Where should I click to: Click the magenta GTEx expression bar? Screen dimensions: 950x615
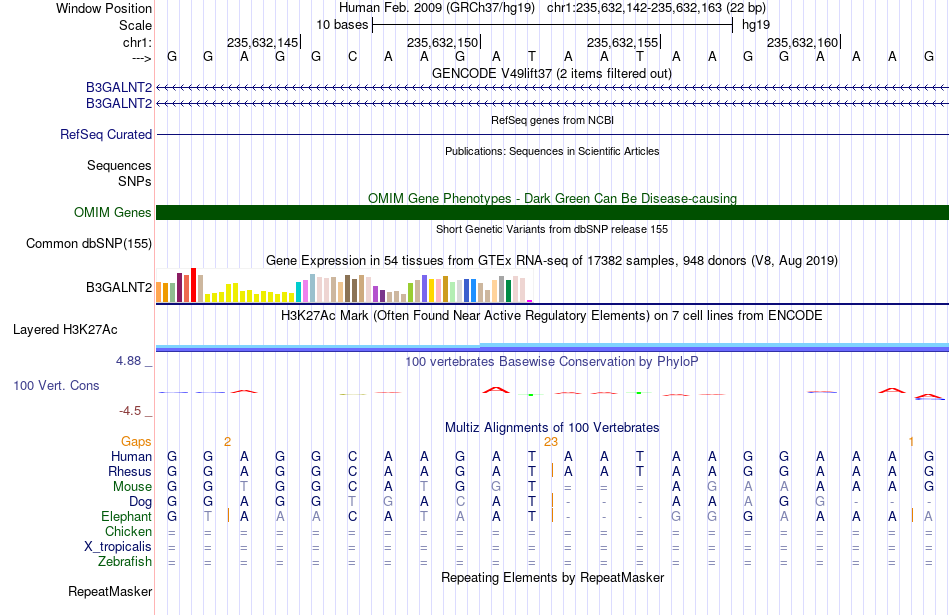click(x=530, y=301)
